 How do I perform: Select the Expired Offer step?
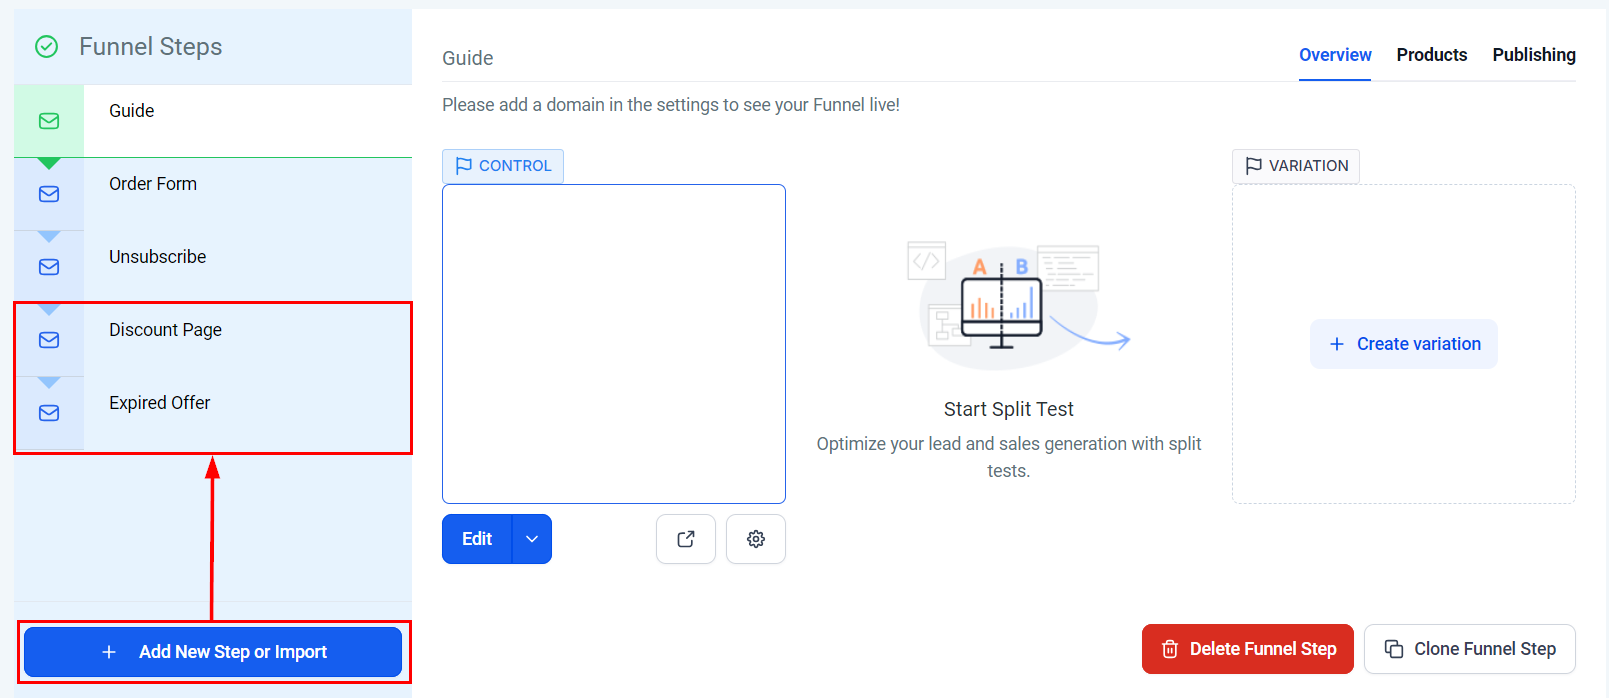point(160,403)
